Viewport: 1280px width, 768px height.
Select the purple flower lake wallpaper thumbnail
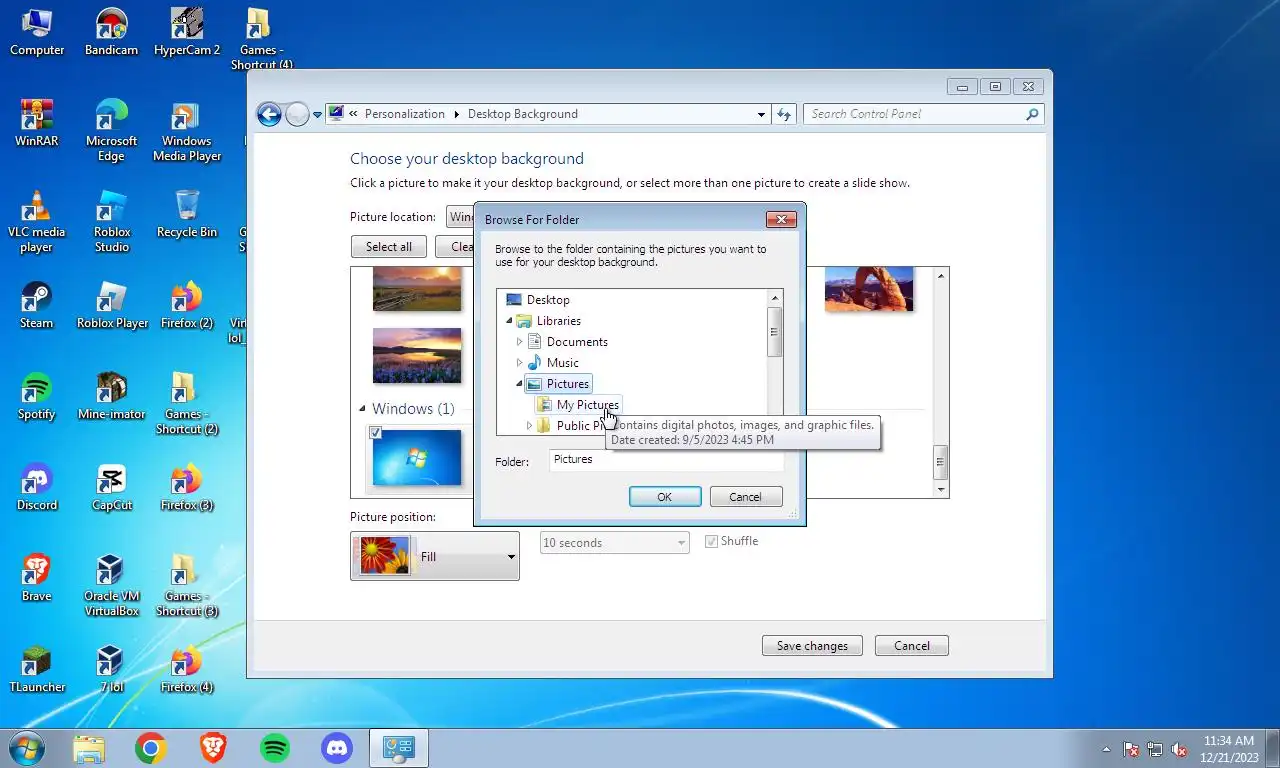click(x=417, y=355)
